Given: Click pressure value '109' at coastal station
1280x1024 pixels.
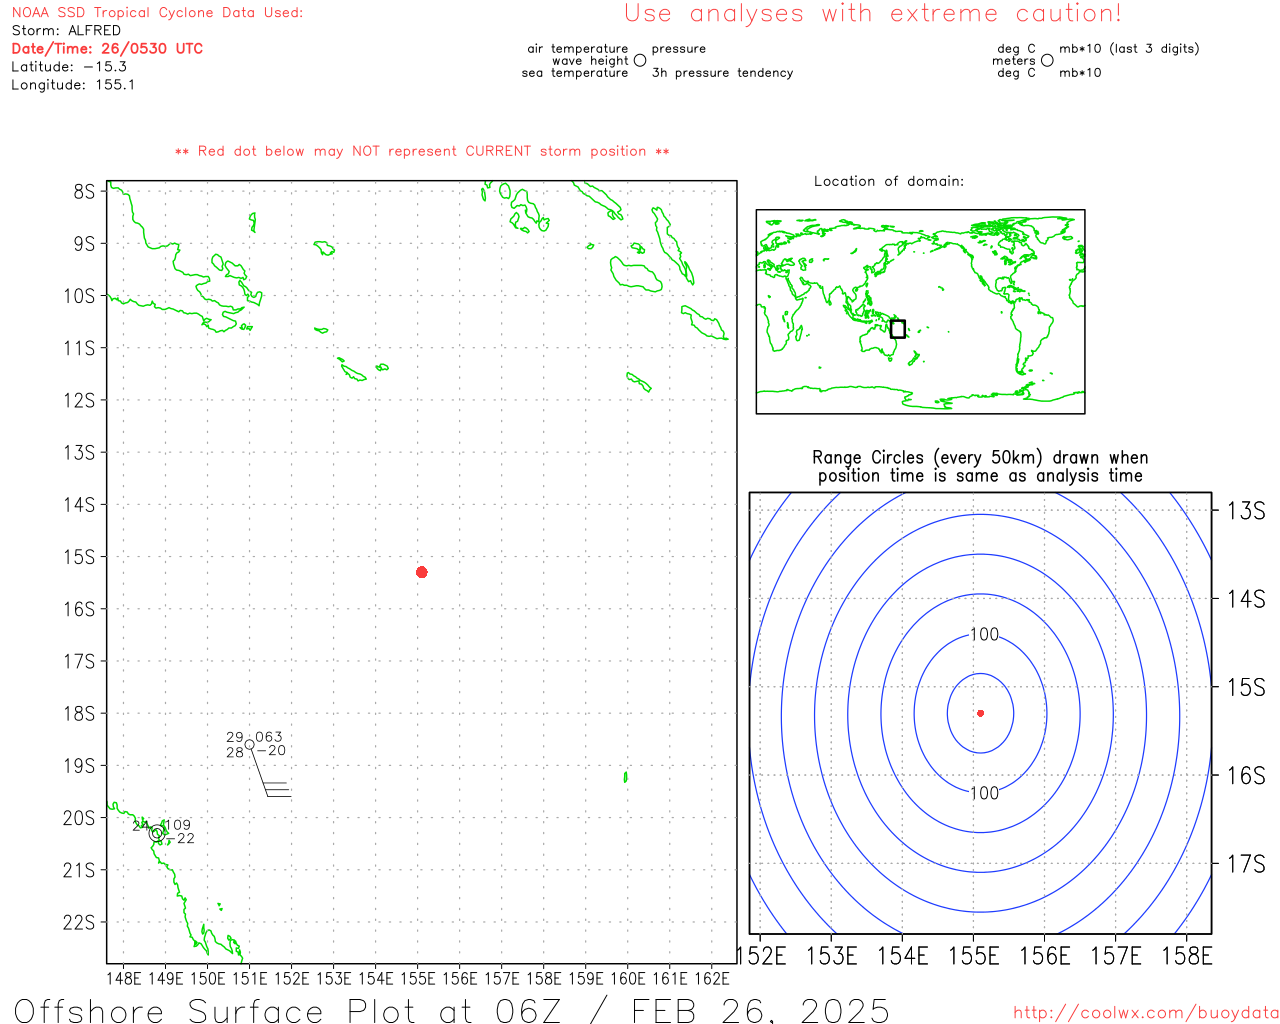Looking at the screenshot, I should pos(178,825).
